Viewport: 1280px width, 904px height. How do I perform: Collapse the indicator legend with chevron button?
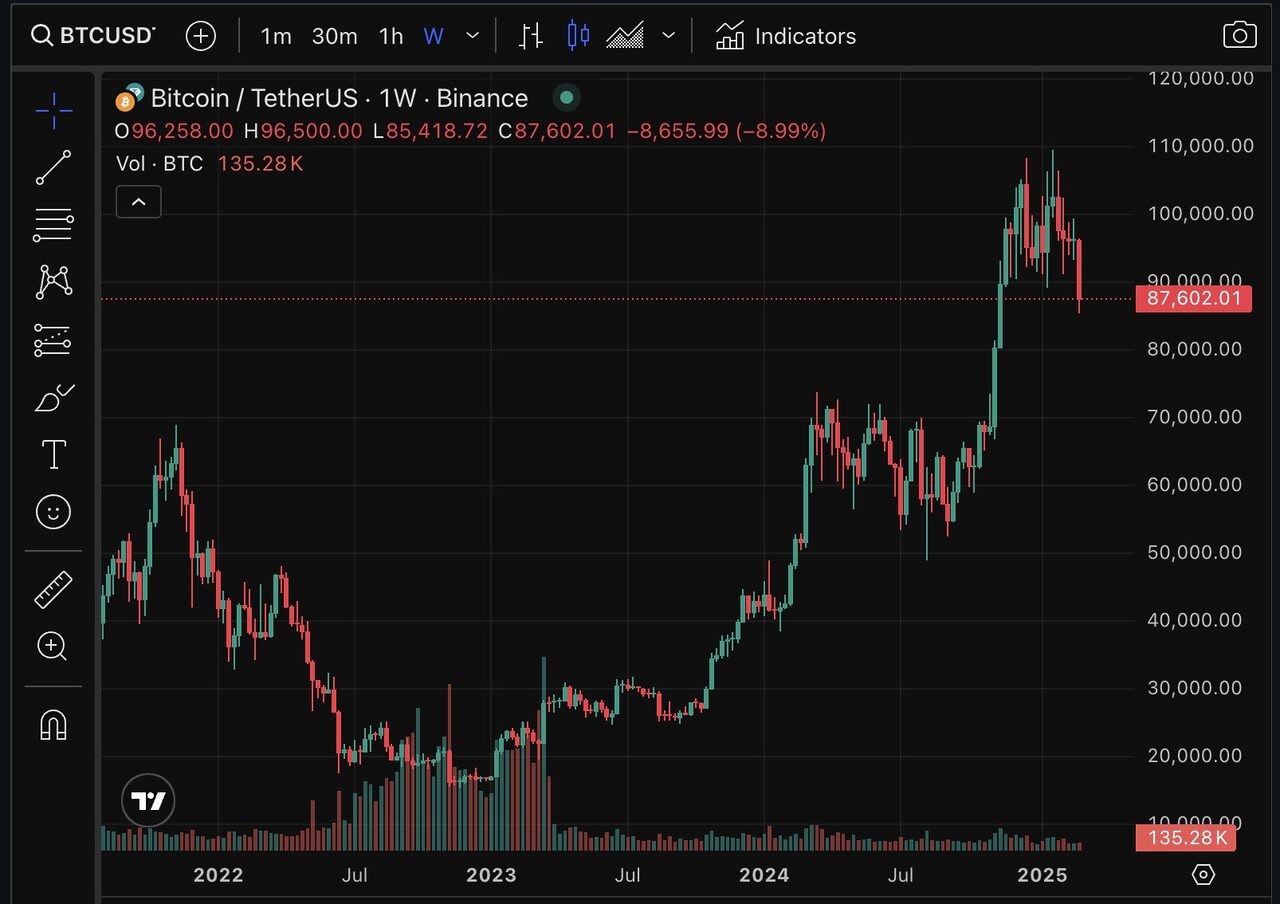click(139, 201)
